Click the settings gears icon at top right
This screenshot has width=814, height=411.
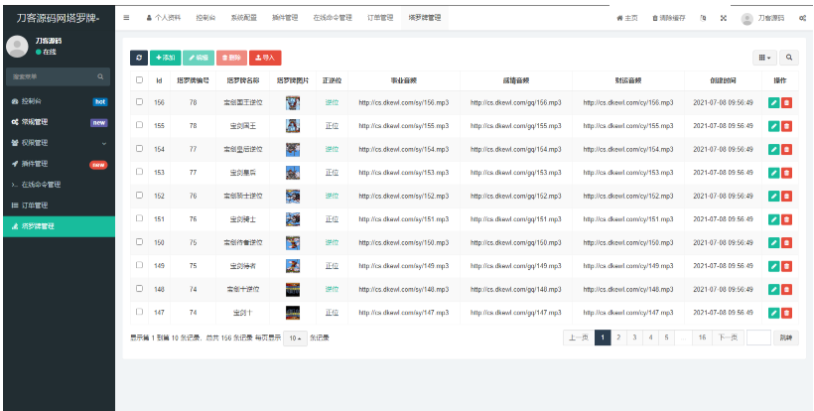click(x=802, y=18)
